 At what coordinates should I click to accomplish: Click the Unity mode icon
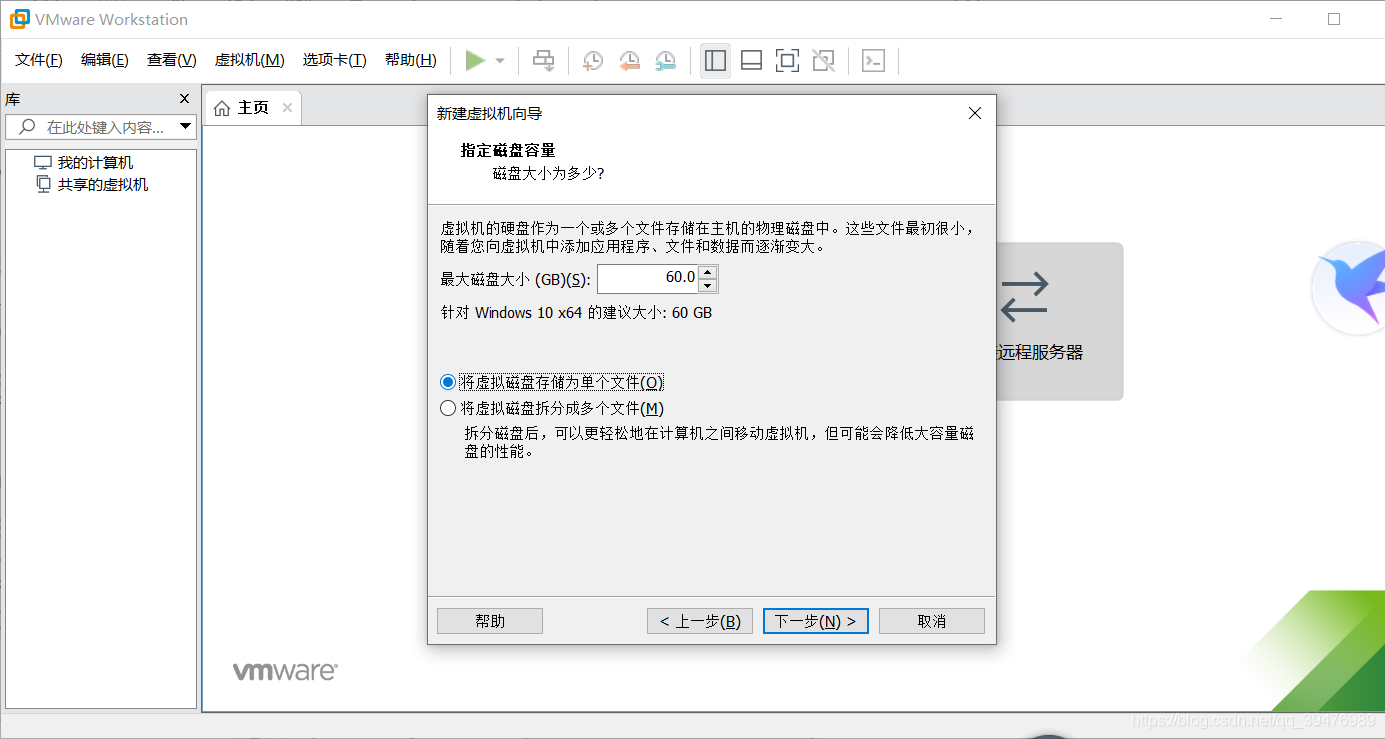click(x=823, y=61)
